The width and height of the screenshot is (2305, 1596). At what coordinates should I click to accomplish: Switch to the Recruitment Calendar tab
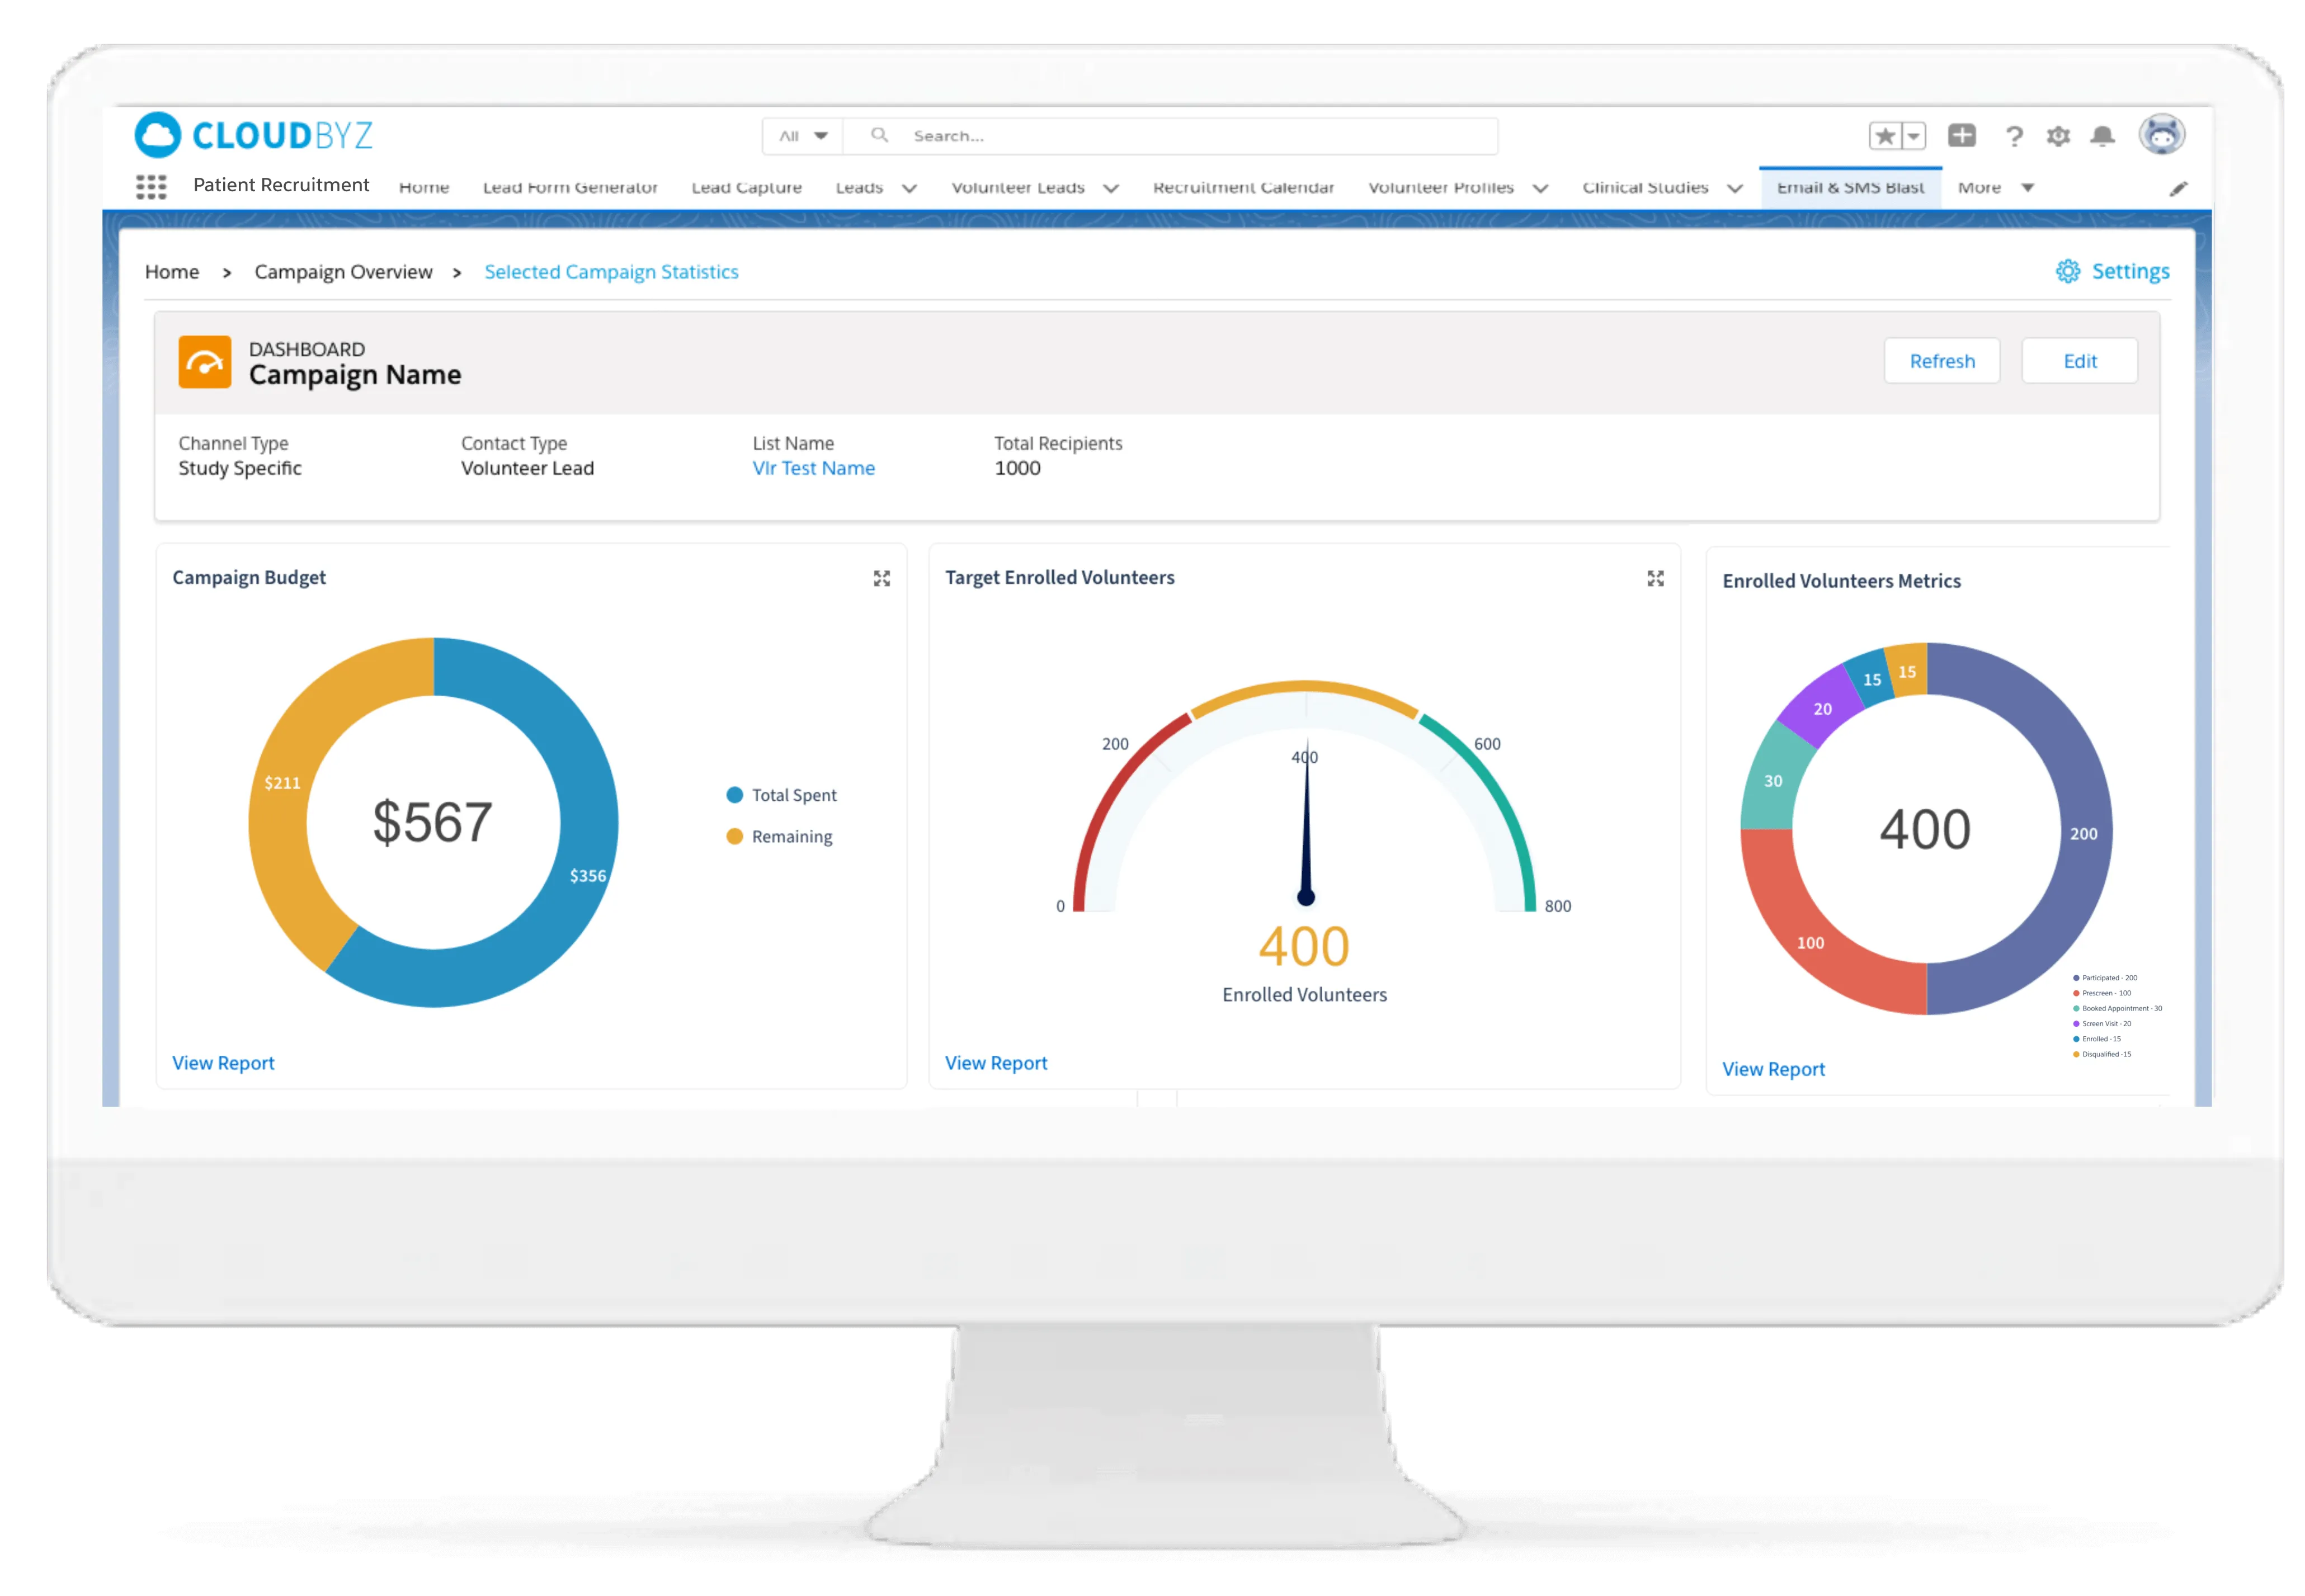1243,188
